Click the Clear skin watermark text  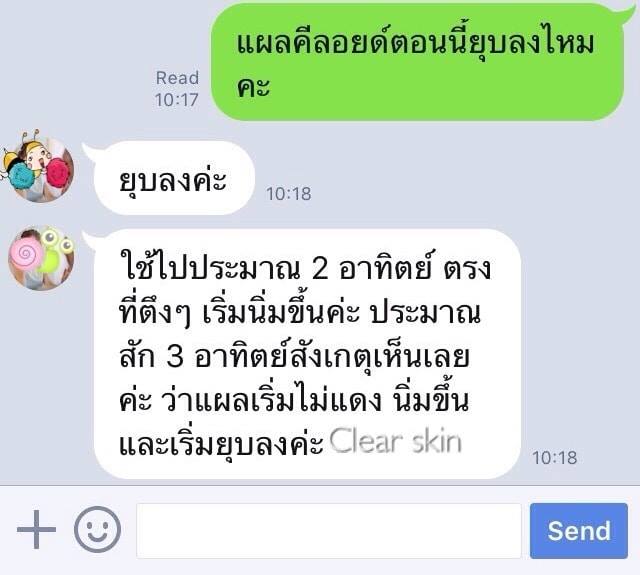[x=395, y=441]
